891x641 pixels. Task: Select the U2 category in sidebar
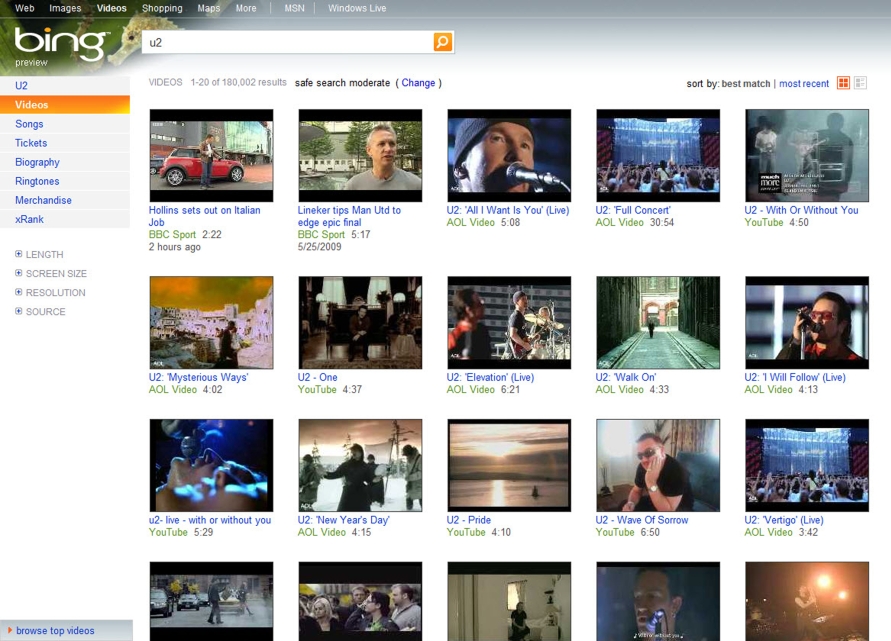[65, 86]
